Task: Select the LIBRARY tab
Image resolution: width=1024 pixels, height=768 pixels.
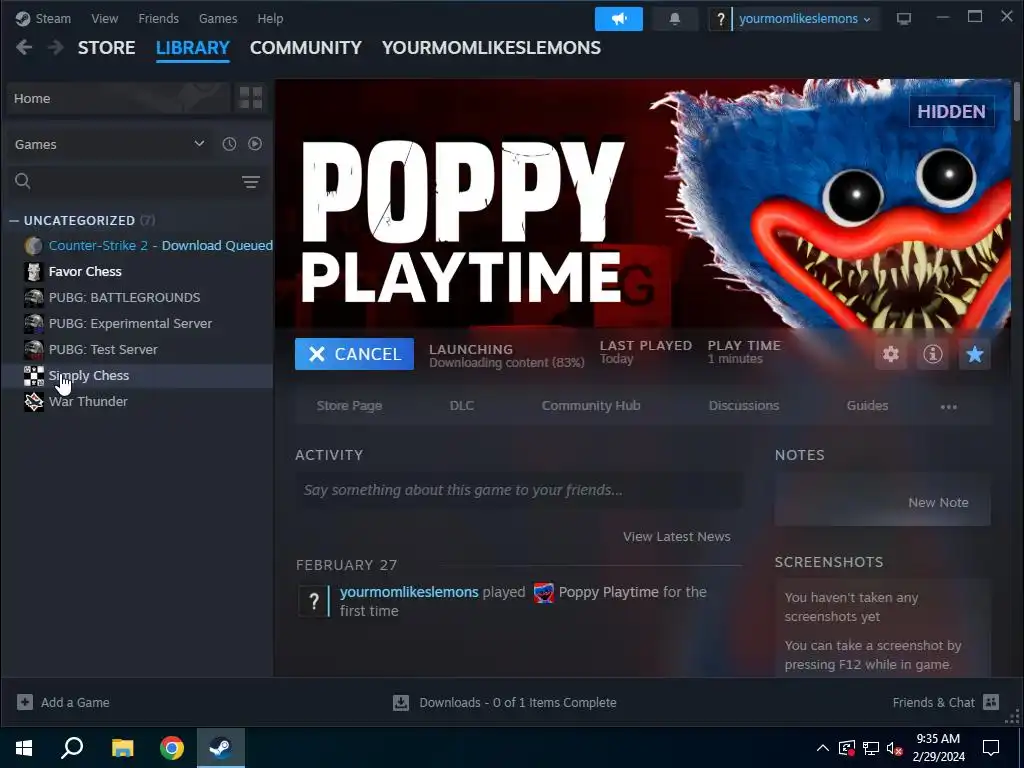Action: point(193,48)
